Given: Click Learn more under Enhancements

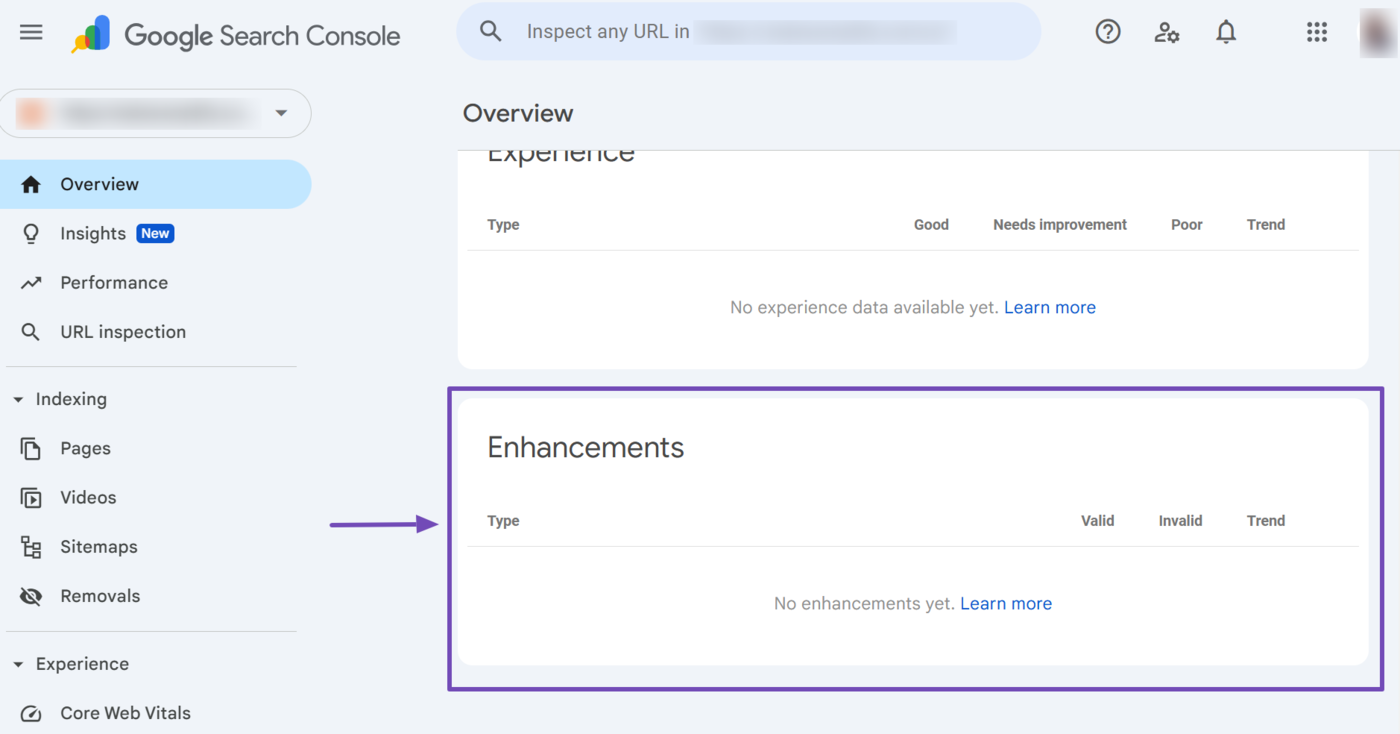Looking at the screenshot, I should (x=1005, y=604).
